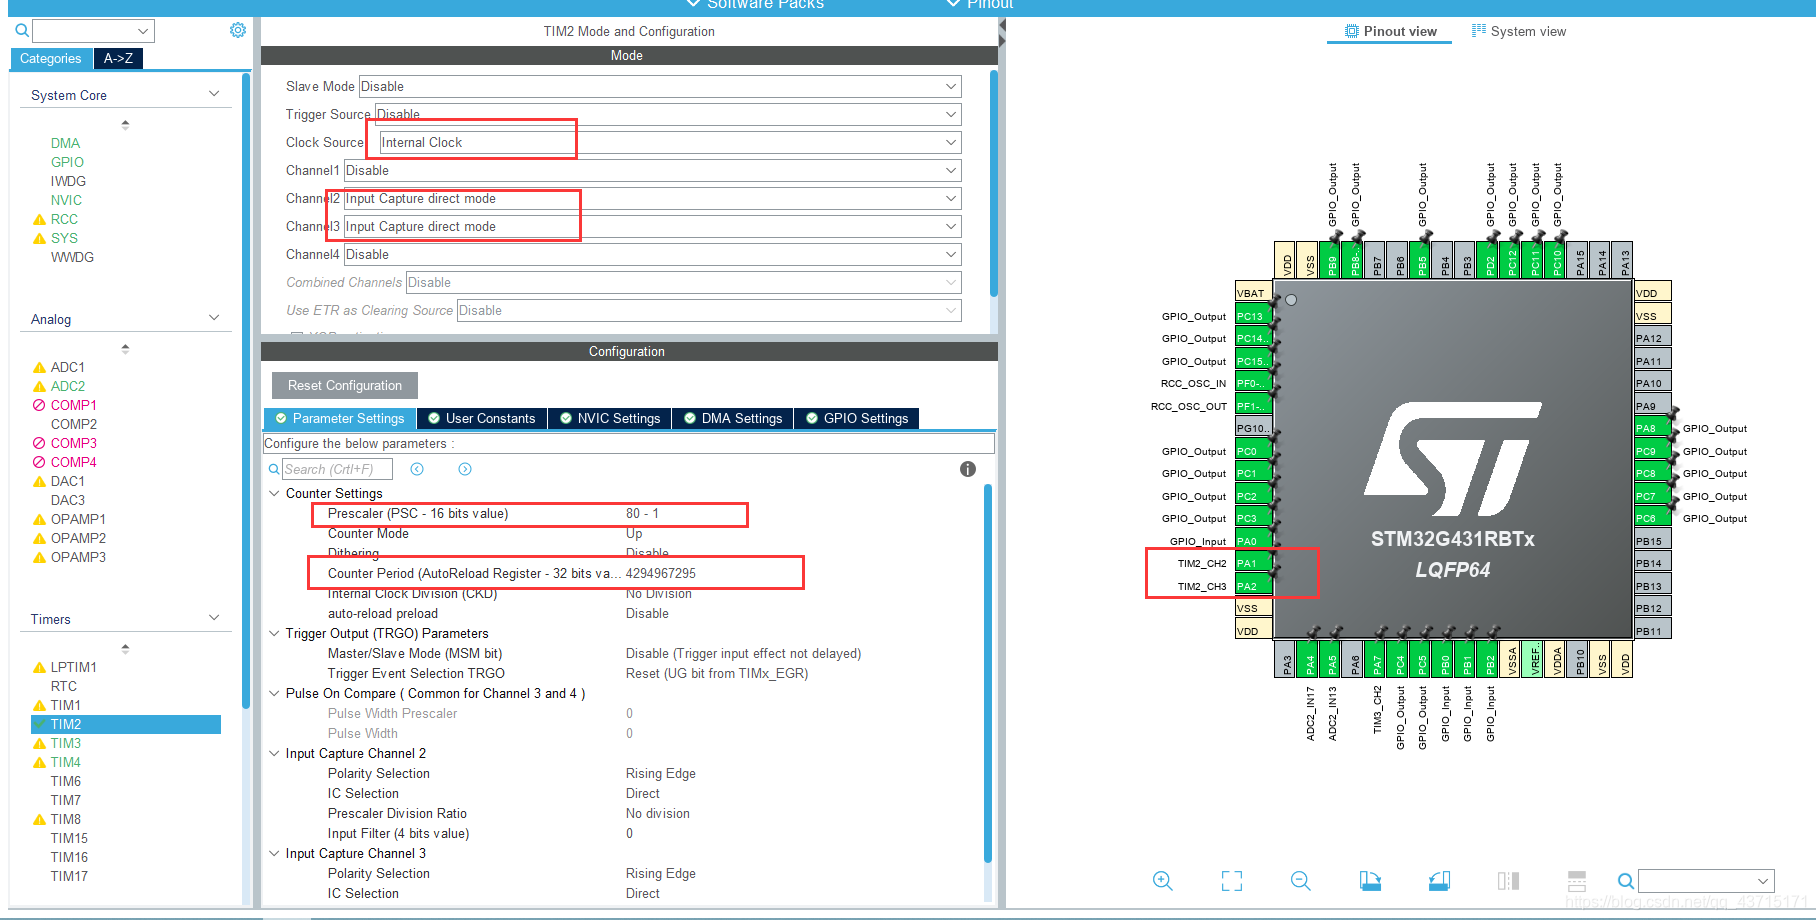Collapse Input Capture Channel 2 group
1816x920 pixels.
coord(274,753)
